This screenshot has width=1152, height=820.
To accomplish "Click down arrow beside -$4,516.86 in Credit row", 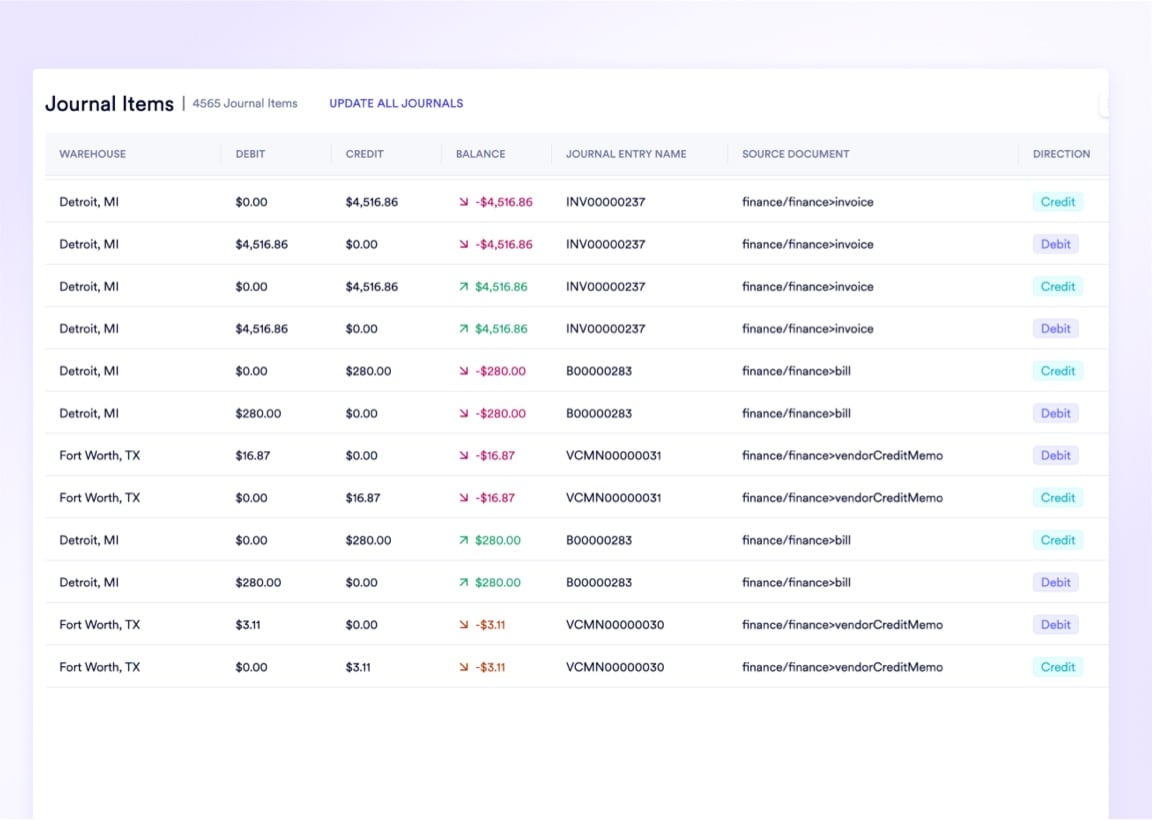I will tap(464, 202).
